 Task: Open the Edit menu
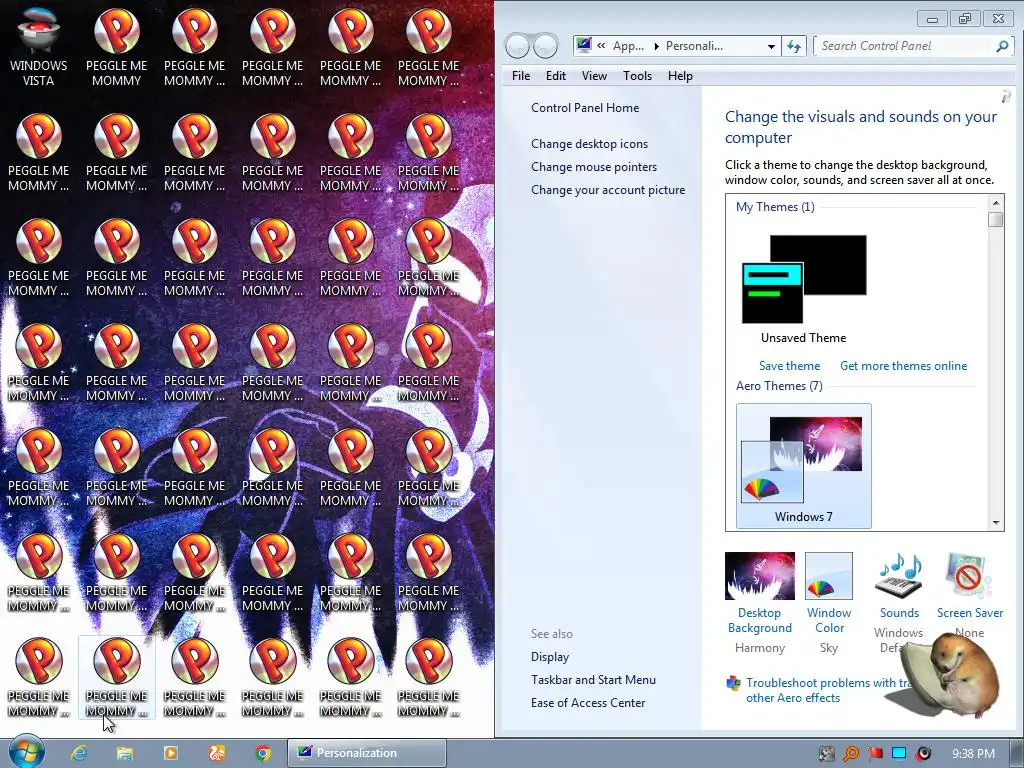556,76
